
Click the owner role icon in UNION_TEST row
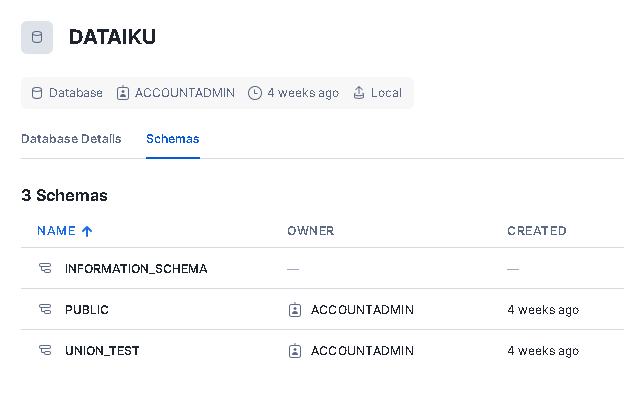click(295, 351)
